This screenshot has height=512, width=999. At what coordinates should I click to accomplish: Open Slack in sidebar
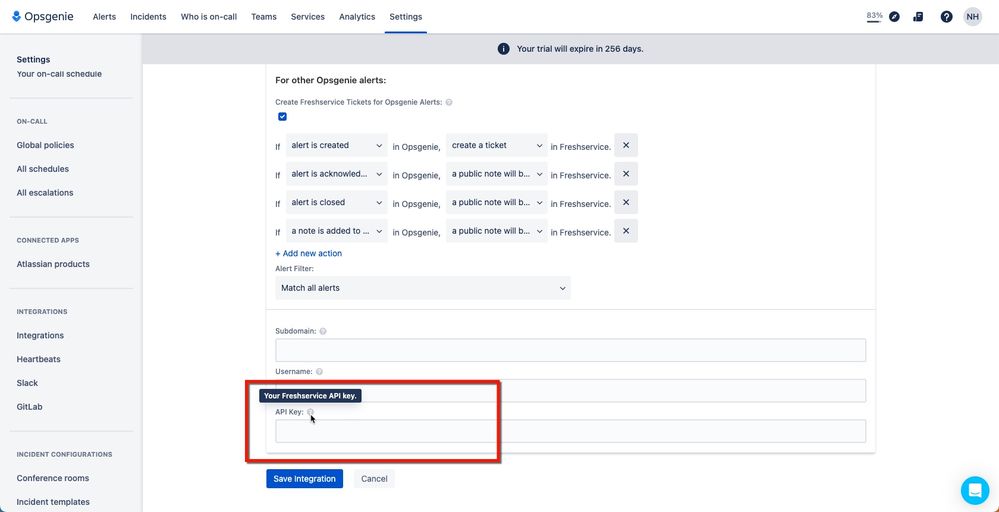click(27, 383)
